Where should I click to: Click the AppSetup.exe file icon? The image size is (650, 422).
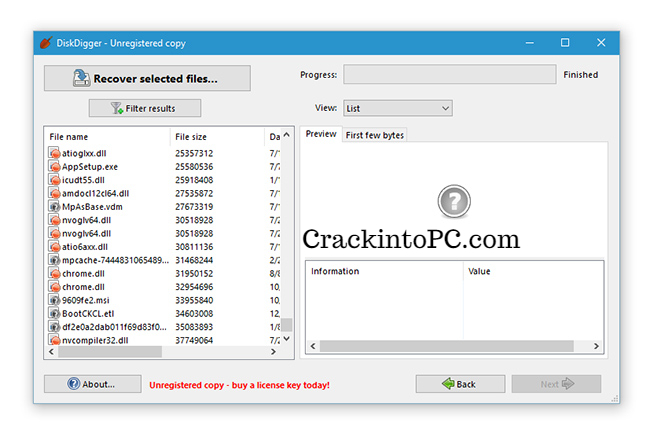54,166
